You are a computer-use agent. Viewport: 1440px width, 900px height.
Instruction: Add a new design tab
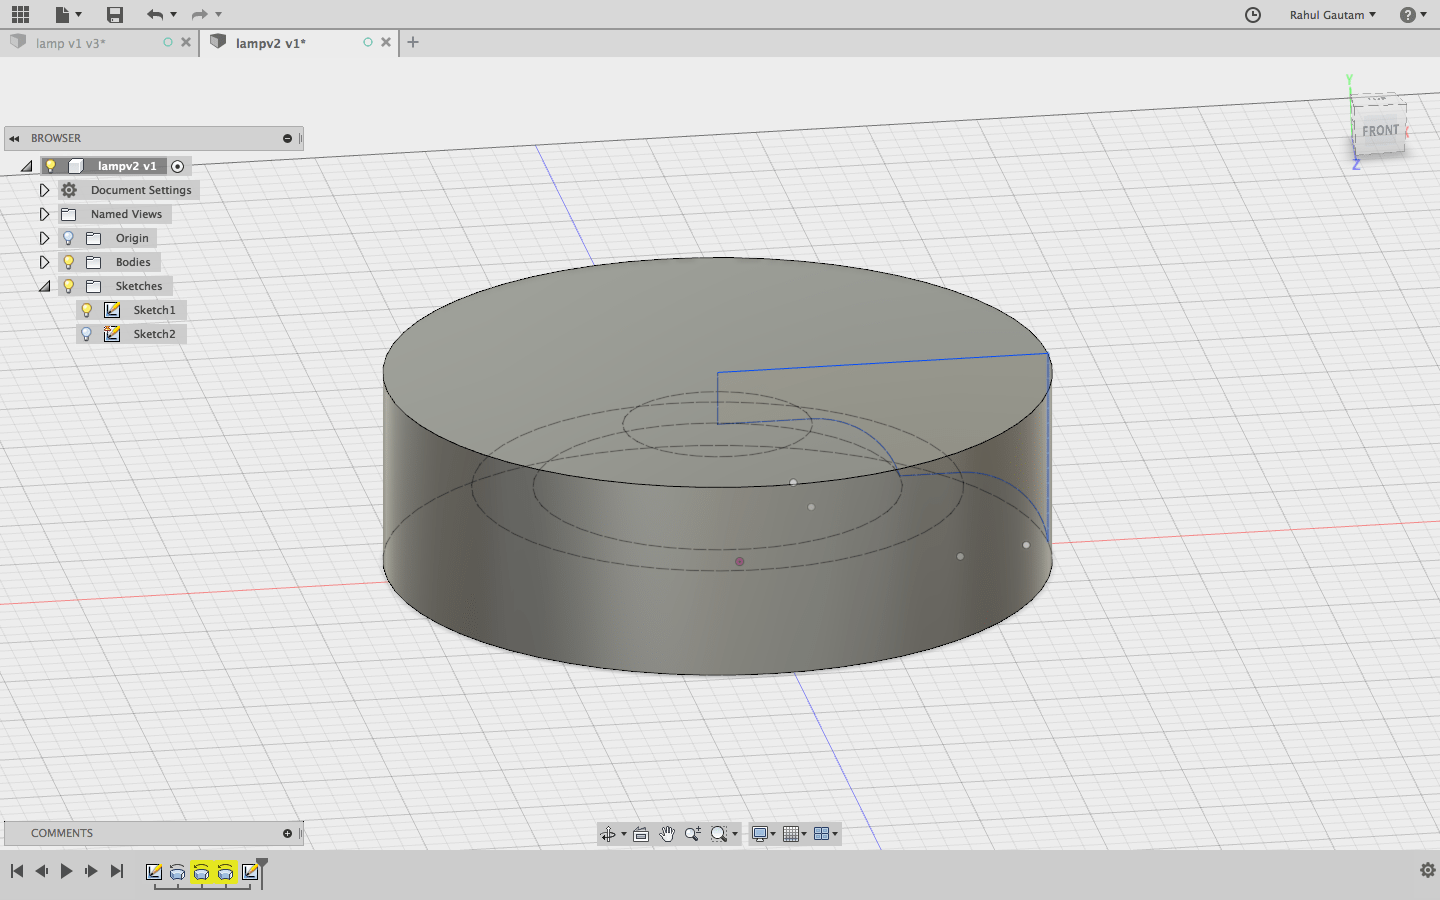coord(413,42)
